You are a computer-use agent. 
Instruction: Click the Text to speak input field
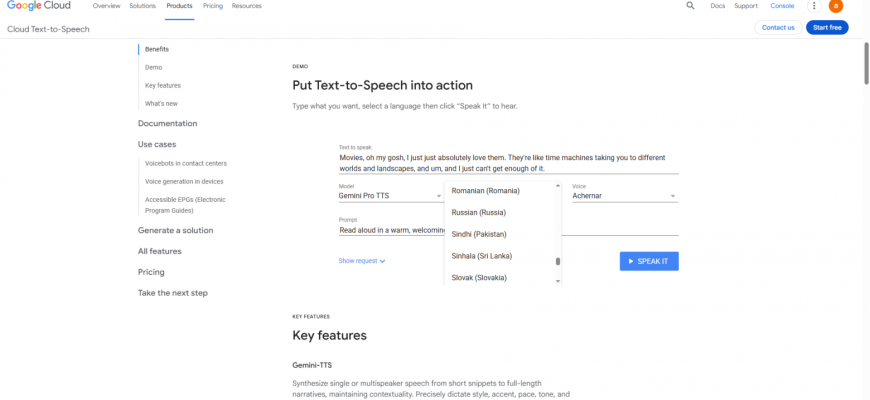[508, 162]
